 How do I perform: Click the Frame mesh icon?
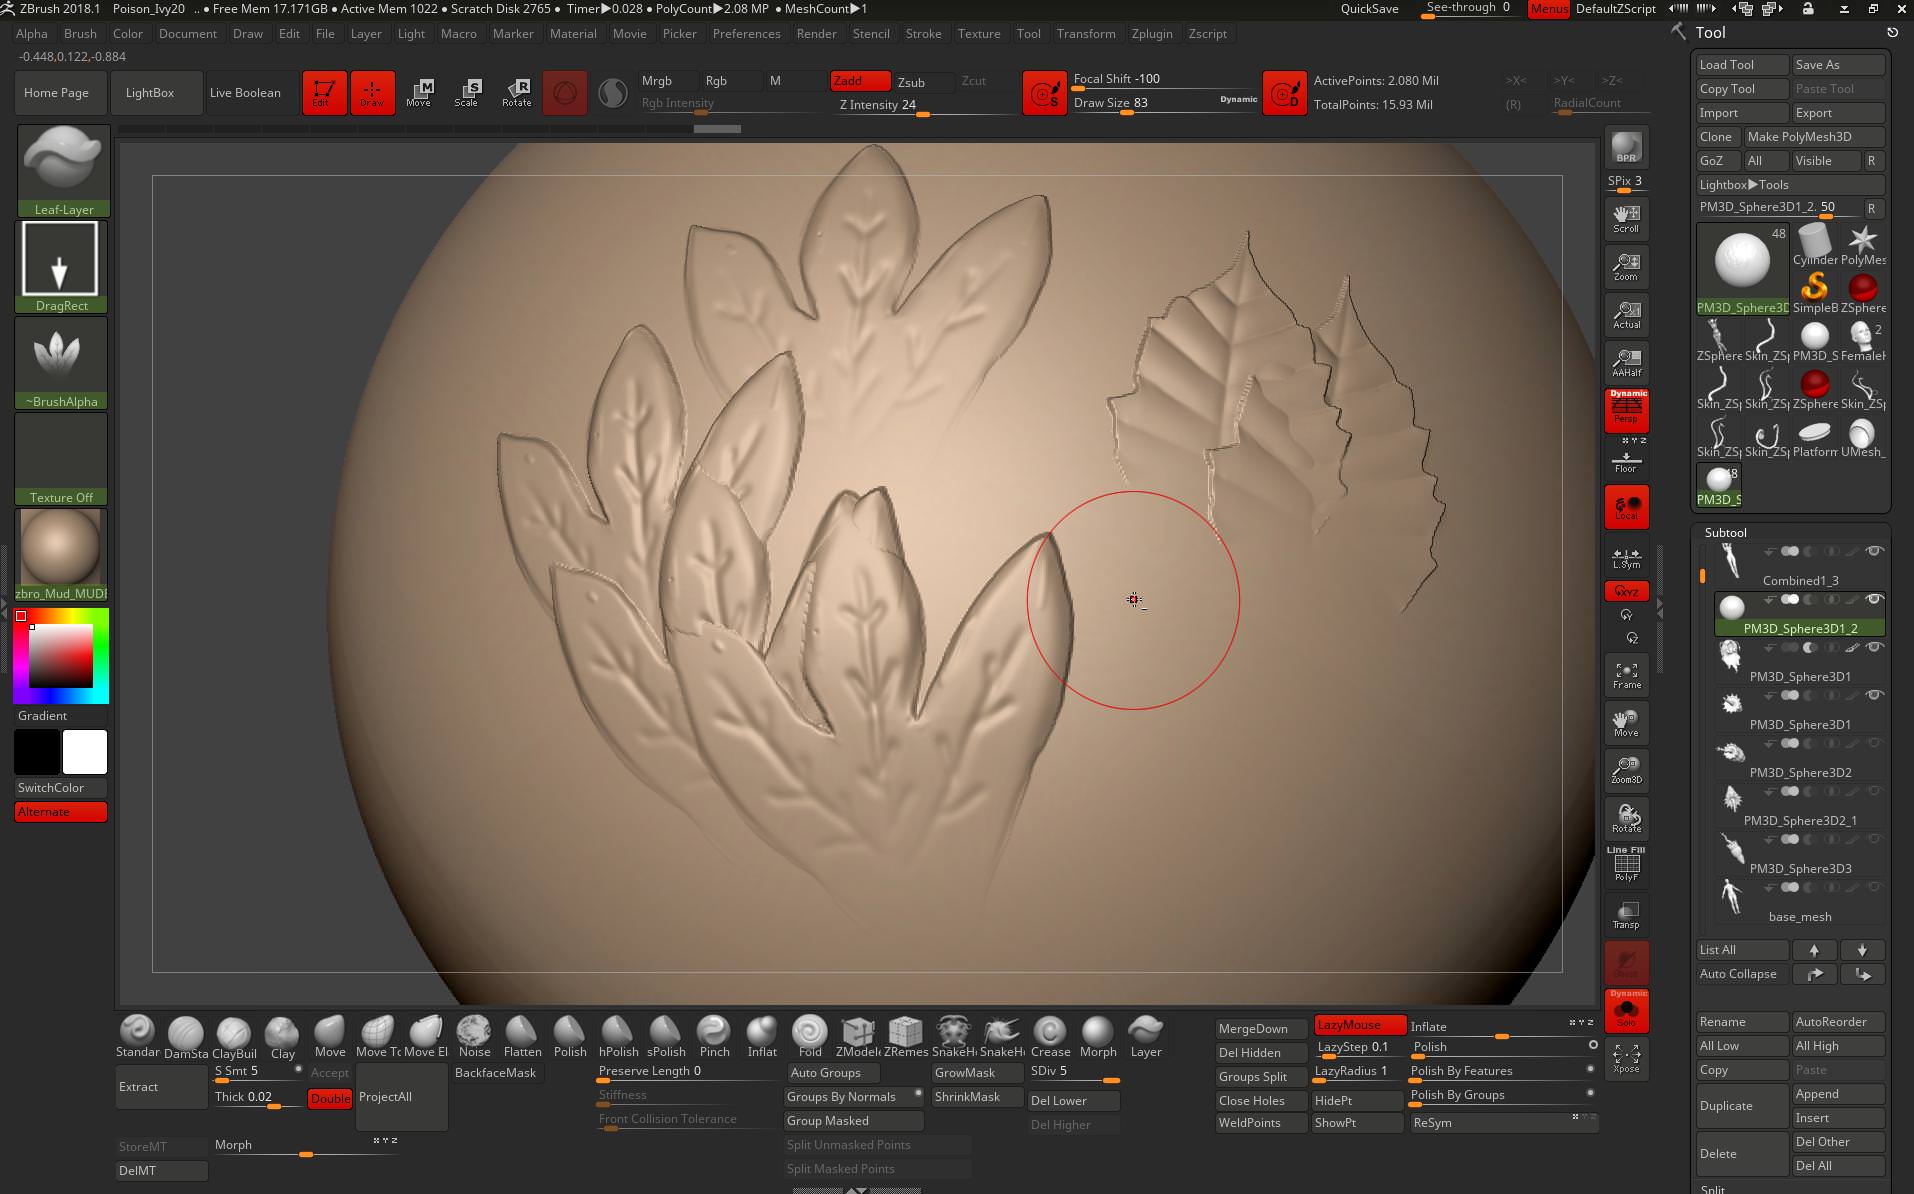click(x=1626, y=675)
